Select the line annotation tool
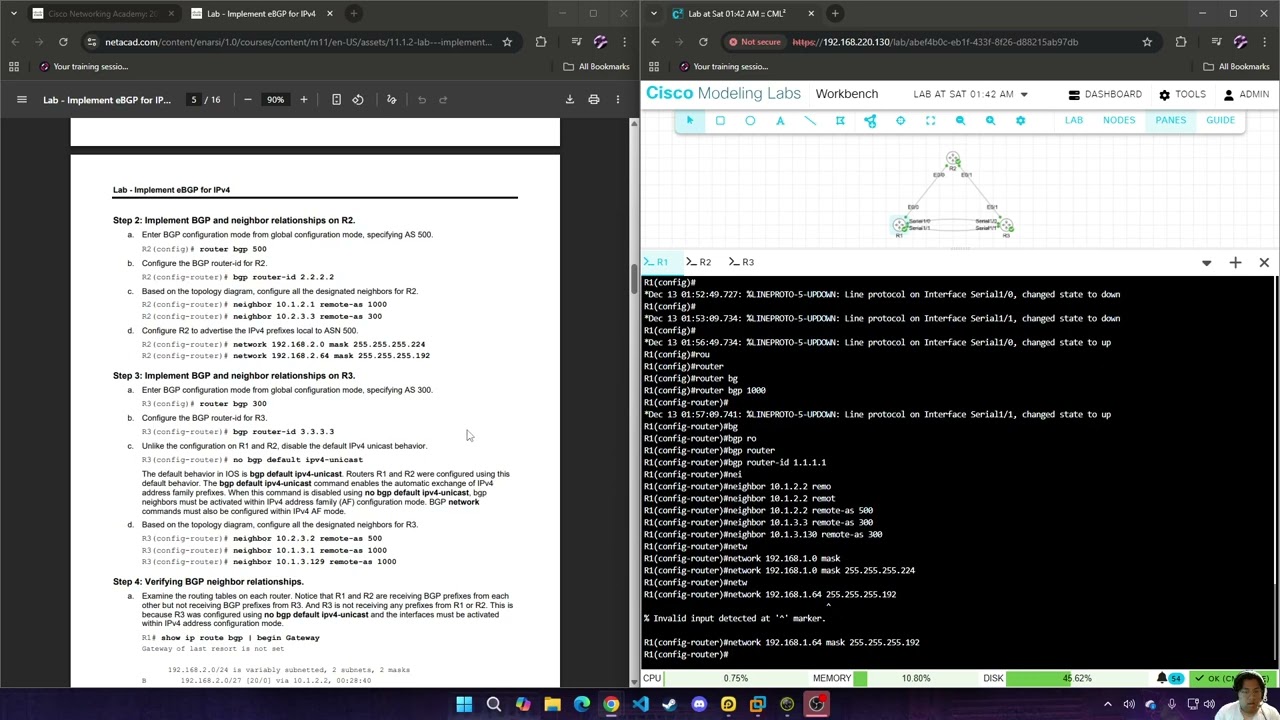The image size is (1280, 720). click(x=810, y=121)
